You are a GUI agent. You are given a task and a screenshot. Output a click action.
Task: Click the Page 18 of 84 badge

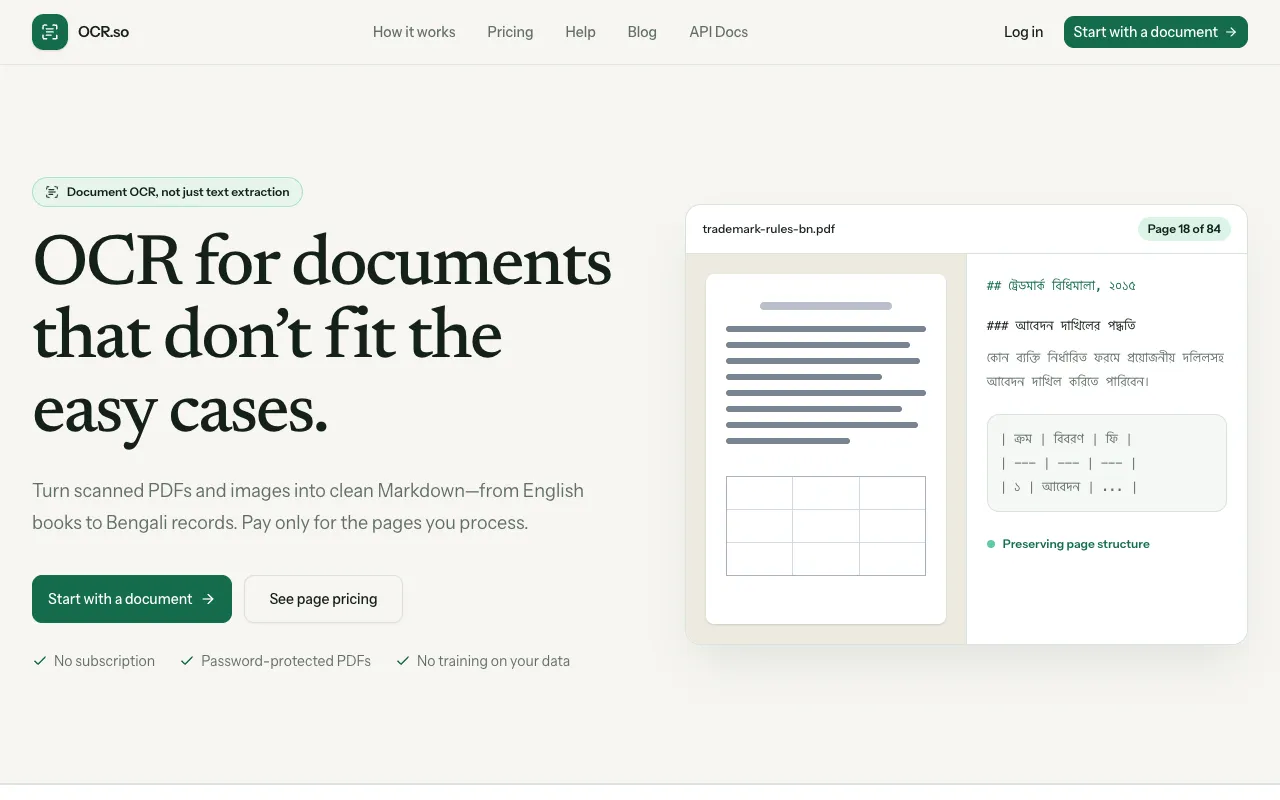click(x=1184, y=229)
